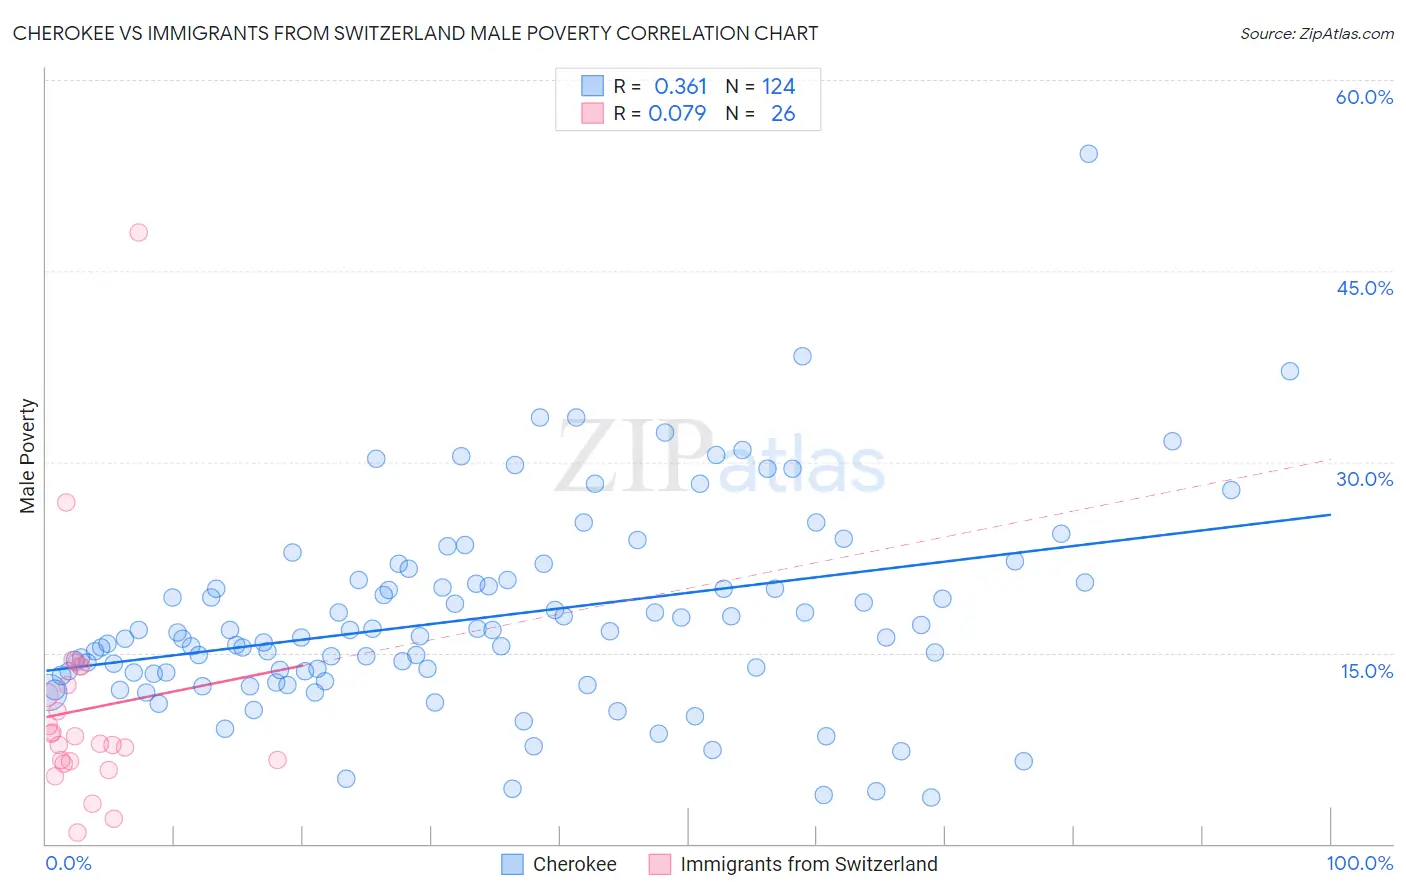
Task: Click the highest blue data point near 55%
Action: (x=1089, y=153)
